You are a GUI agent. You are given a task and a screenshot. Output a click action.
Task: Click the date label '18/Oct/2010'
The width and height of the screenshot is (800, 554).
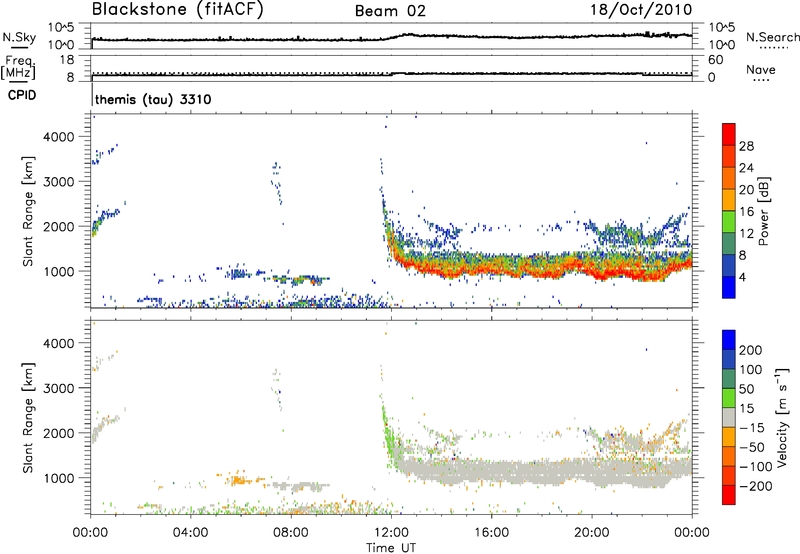(641, 10)
